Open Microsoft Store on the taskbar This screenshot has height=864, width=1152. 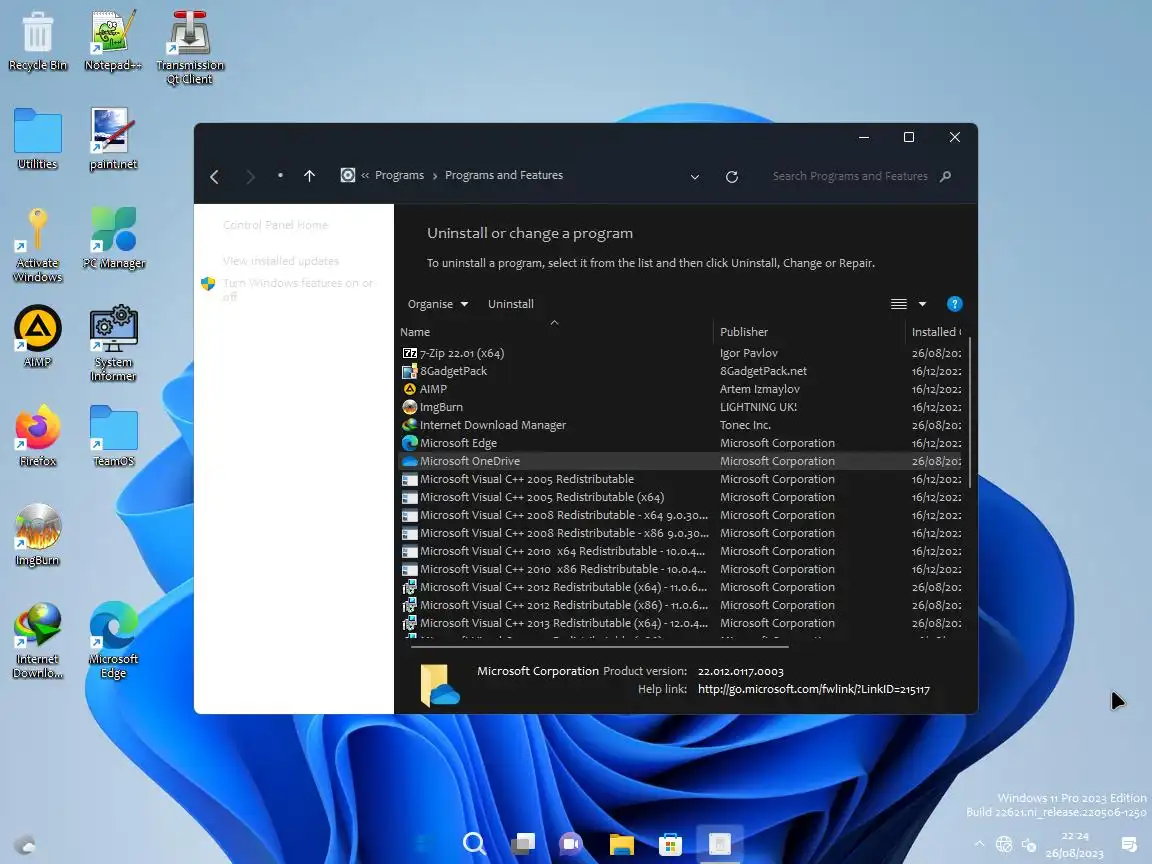670,843
